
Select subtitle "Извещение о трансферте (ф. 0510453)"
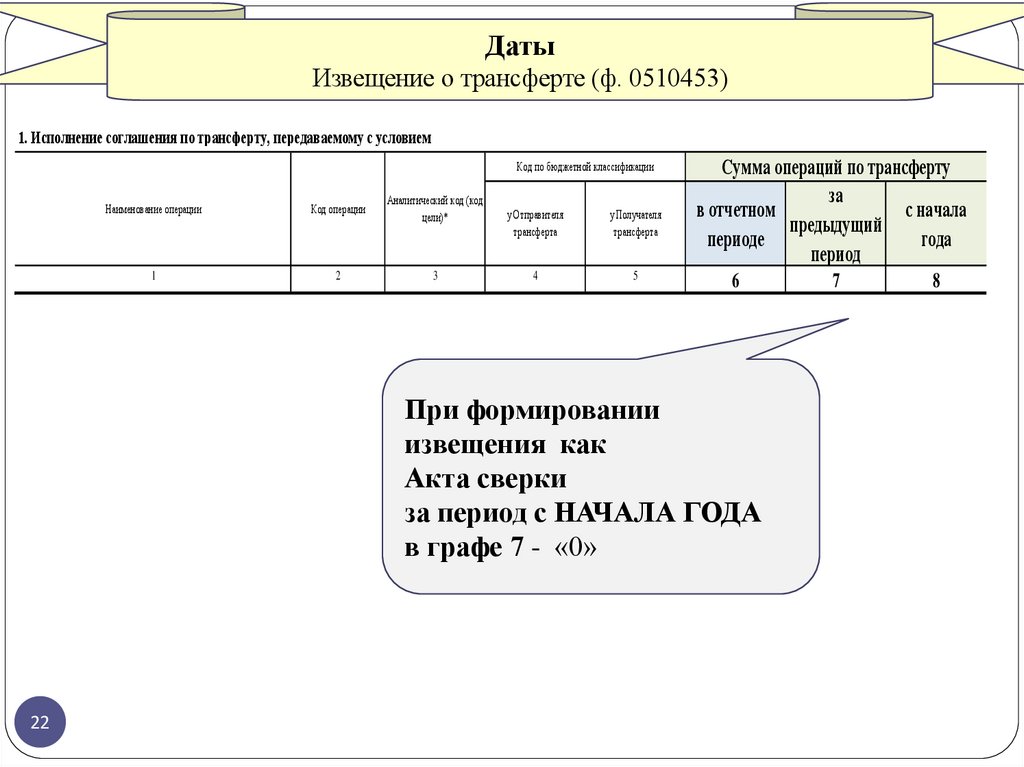(x=520, y=78)
